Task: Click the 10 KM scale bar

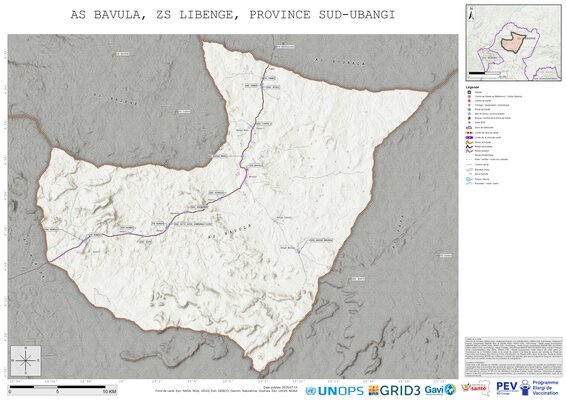Action: click(x=63, y=389)
